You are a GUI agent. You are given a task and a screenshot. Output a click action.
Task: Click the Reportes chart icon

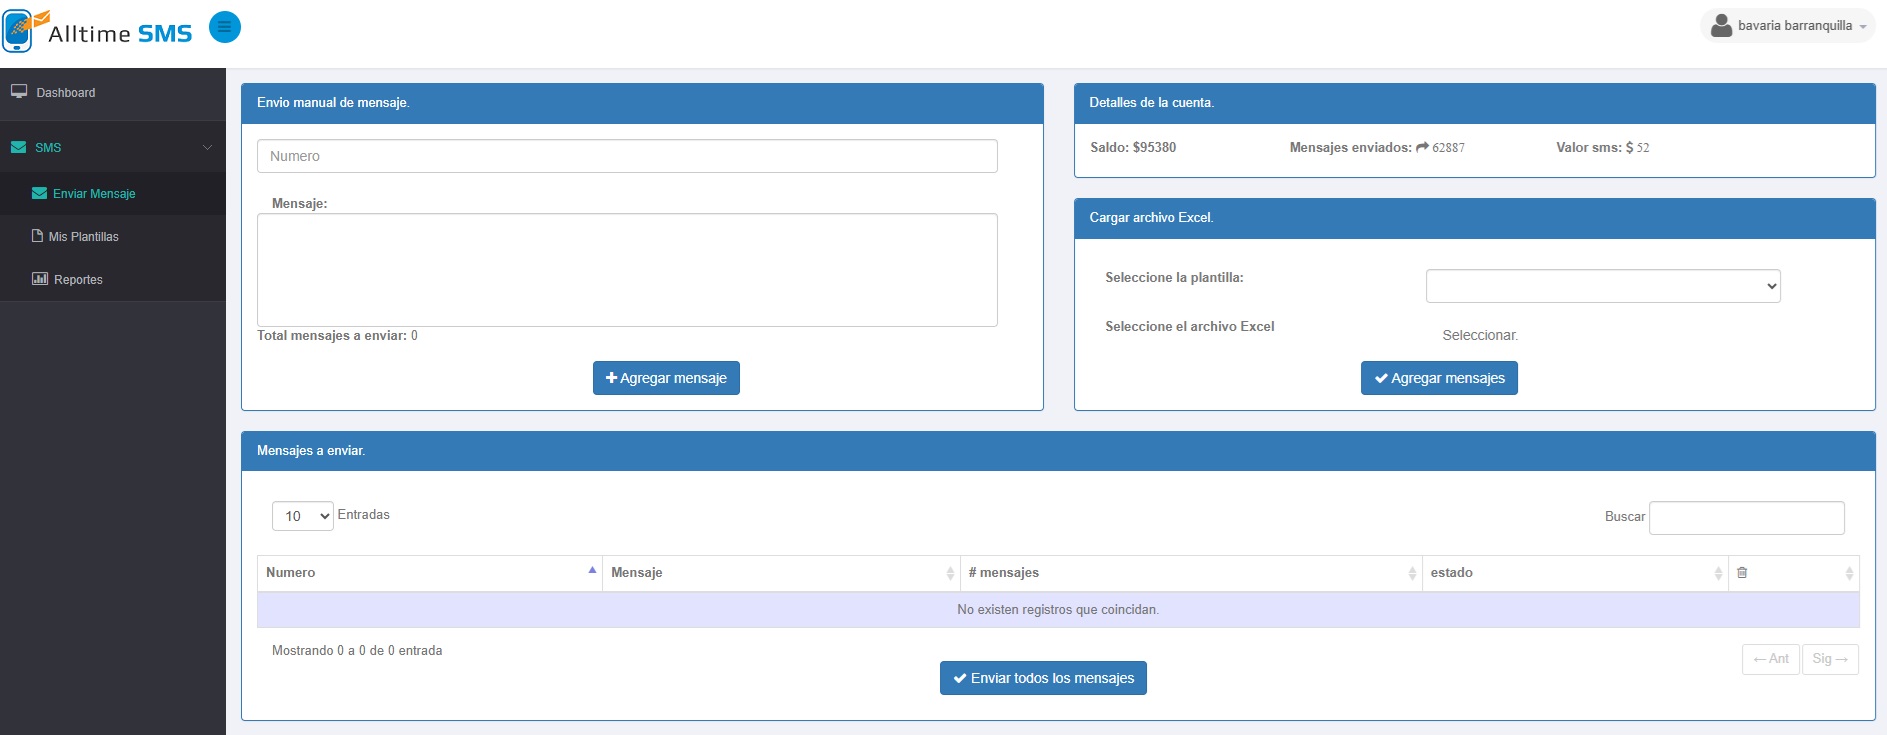pos(40,279)
